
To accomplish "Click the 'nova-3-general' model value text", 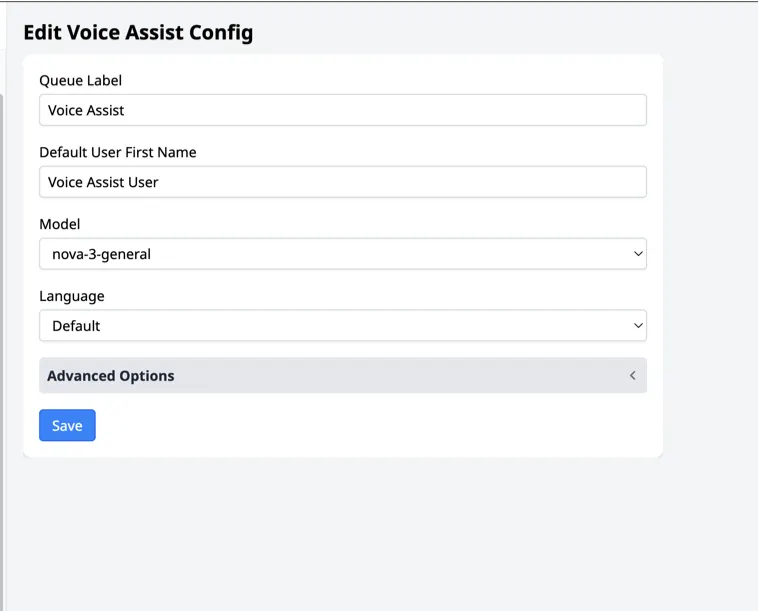I will tap(101, 254).
